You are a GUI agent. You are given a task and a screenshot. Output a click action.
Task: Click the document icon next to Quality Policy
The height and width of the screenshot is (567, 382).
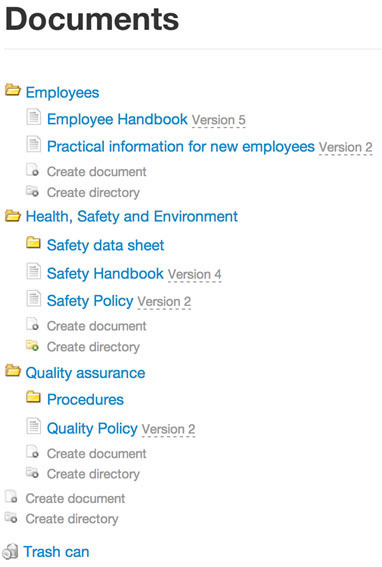pos(33,426)
